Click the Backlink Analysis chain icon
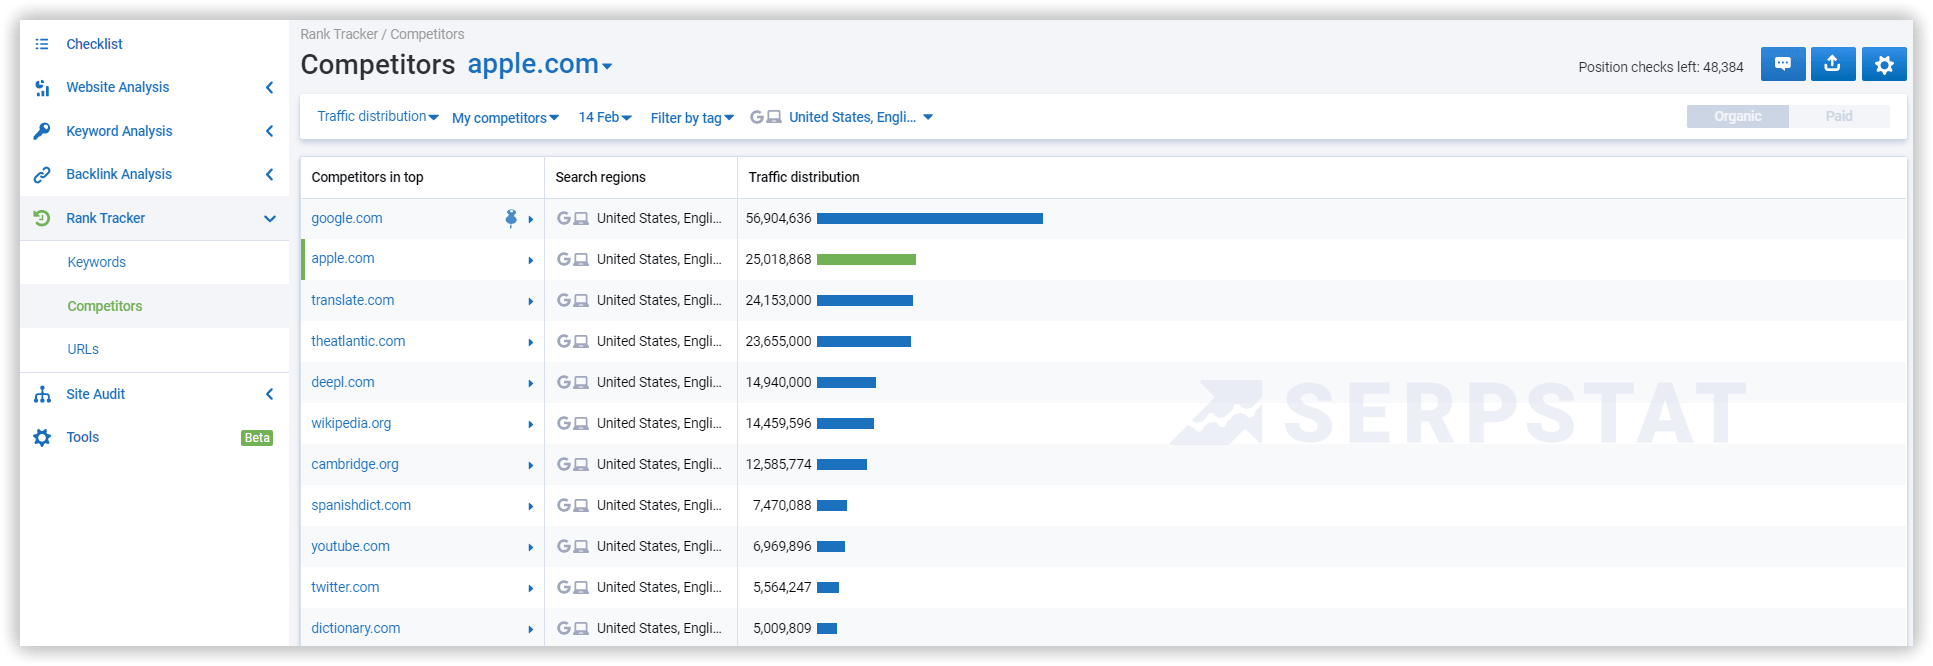 point(42,175)
